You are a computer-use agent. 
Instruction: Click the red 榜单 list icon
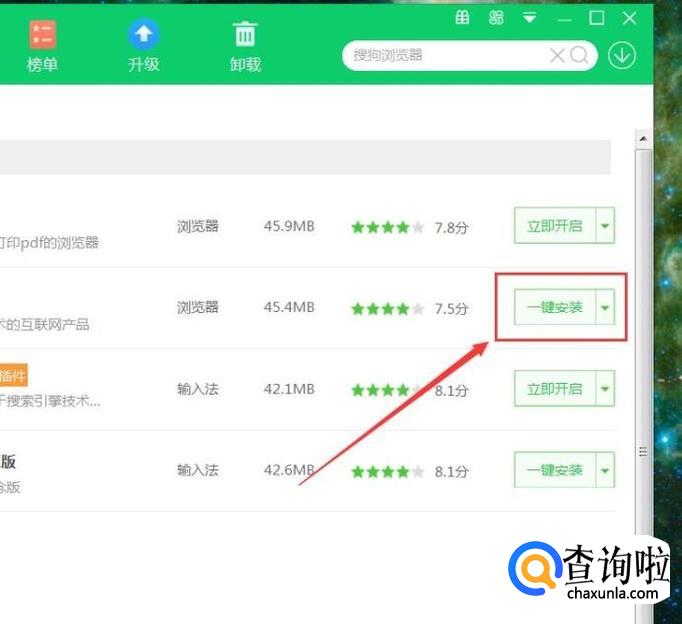[x=42, y=34]
